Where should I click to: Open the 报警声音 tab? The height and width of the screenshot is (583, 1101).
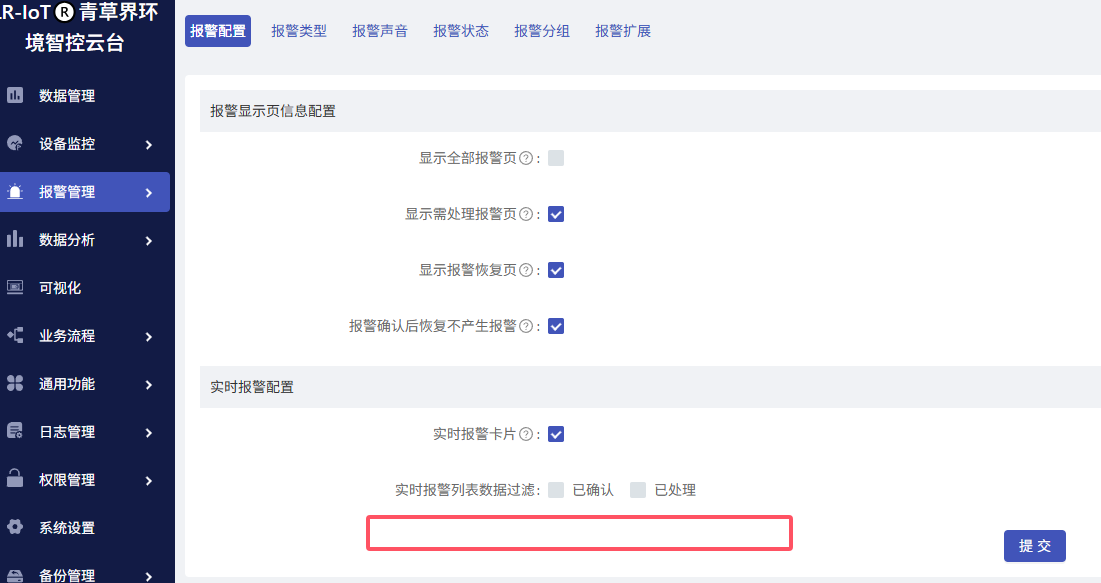tap(380, 31)
